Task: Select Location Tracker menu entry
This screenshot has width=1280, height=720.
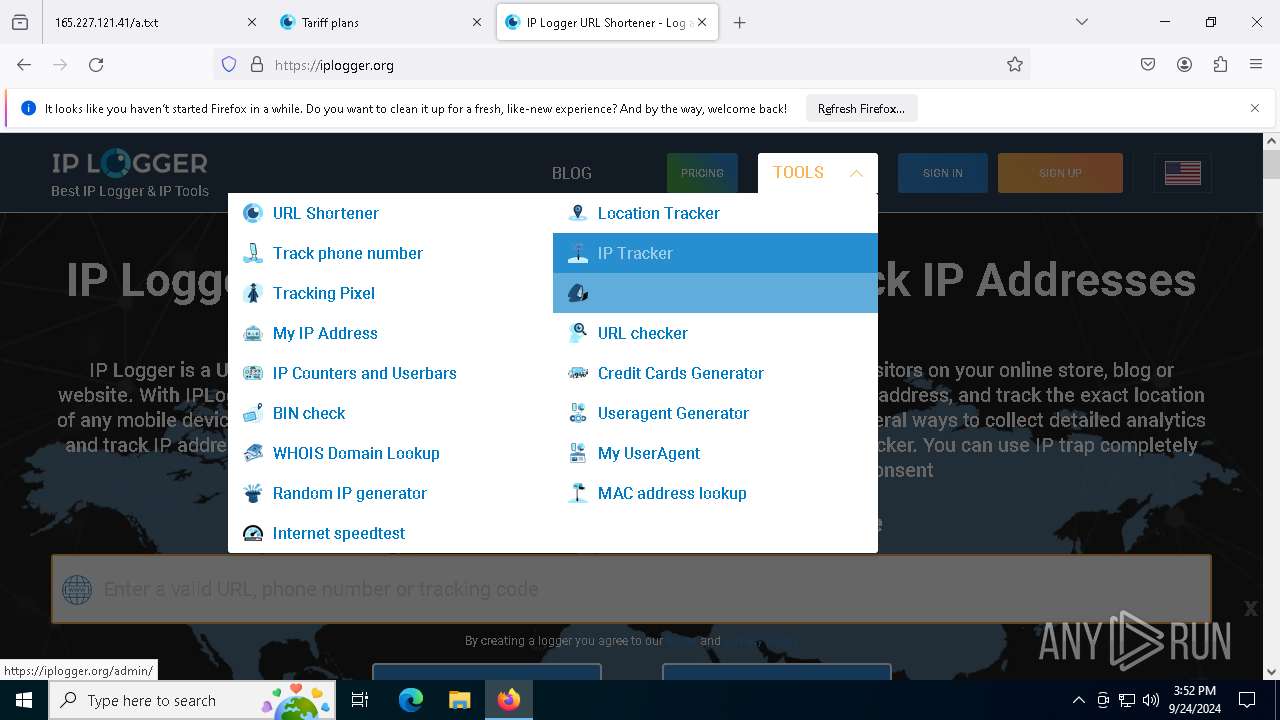Action: tap(715, 213)
